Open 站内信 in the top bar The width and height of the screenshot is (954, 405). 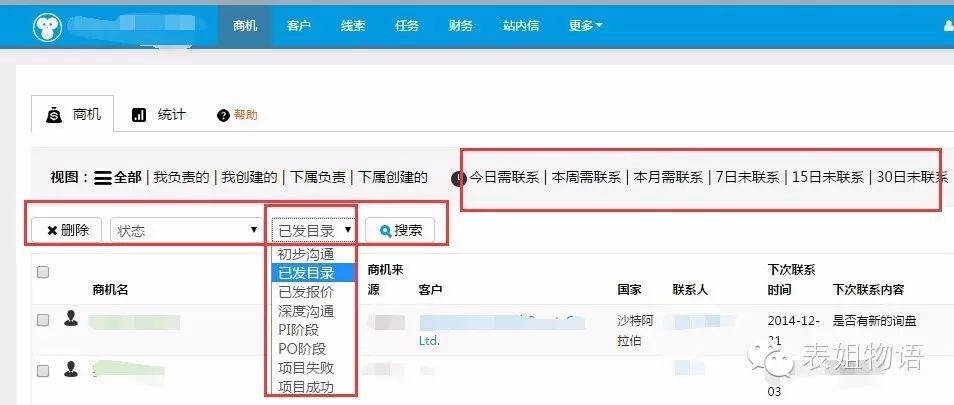[x=521, y=26]
